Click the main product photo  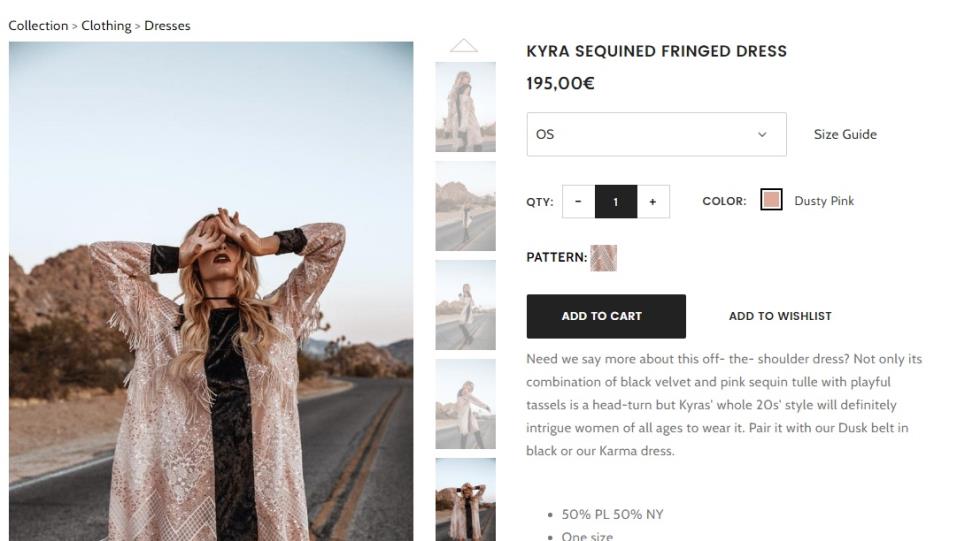(x=211, y=290)
